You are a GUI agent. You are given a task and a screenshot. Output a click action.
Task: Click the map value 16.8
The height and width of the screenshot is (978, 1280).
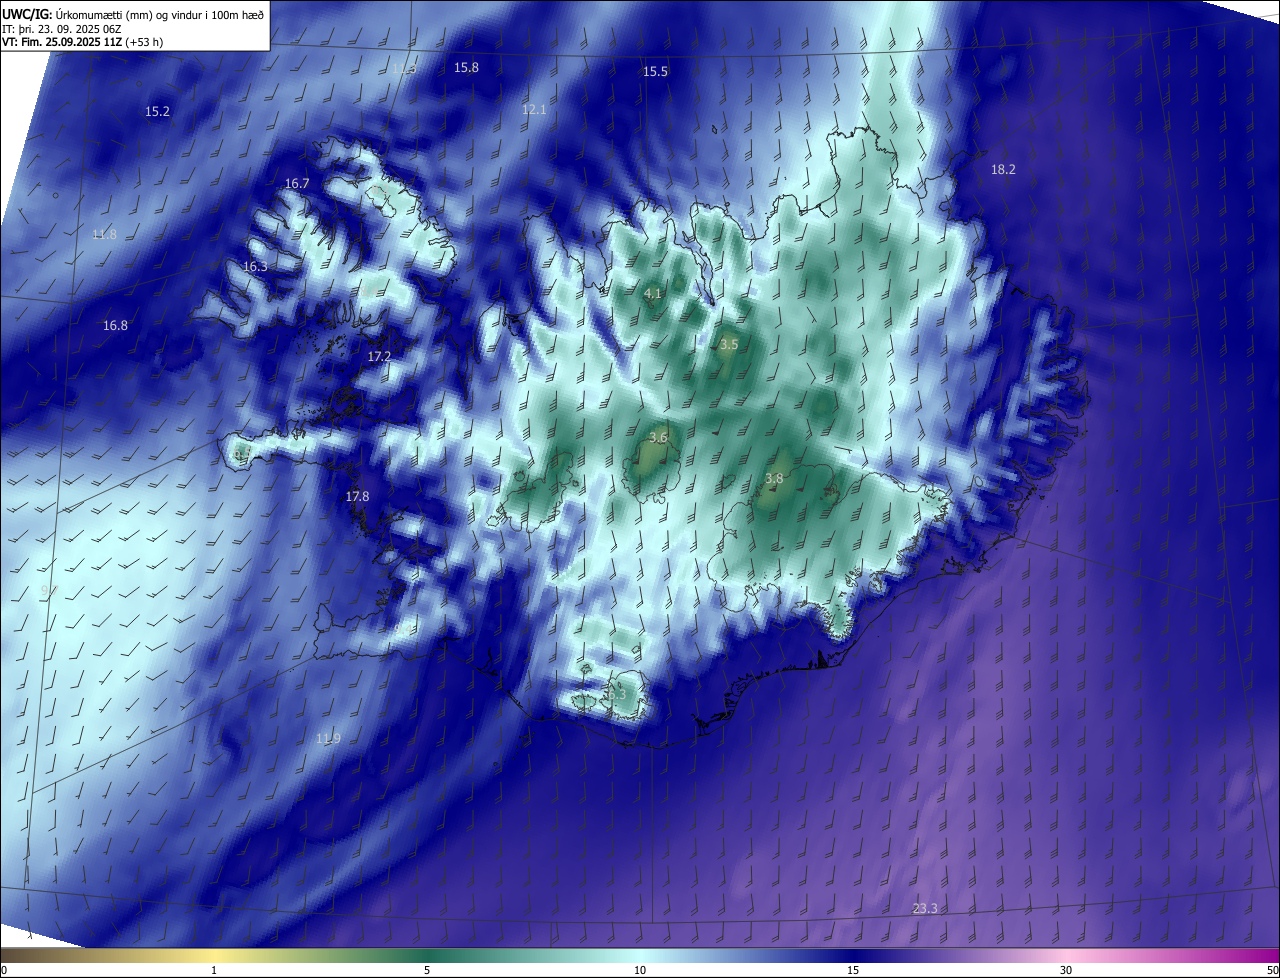115,326
